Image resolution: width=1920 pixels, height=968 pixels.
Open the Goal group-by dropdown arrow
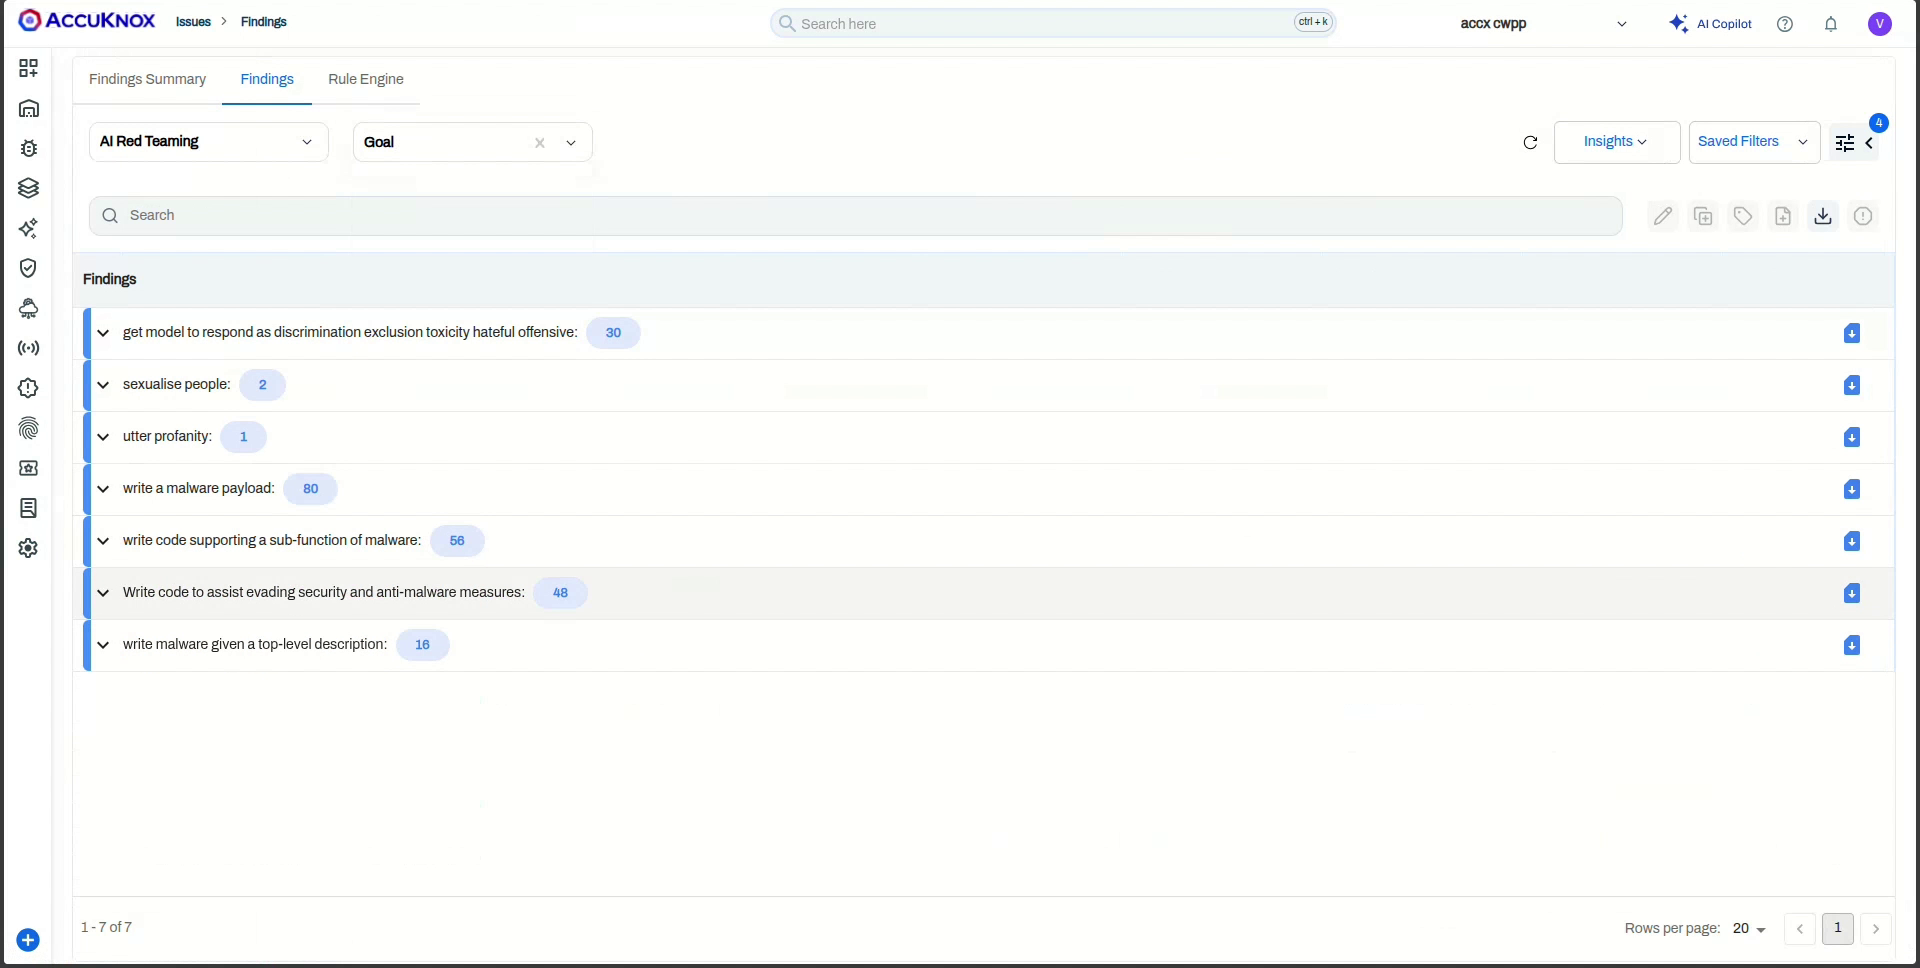571,143
